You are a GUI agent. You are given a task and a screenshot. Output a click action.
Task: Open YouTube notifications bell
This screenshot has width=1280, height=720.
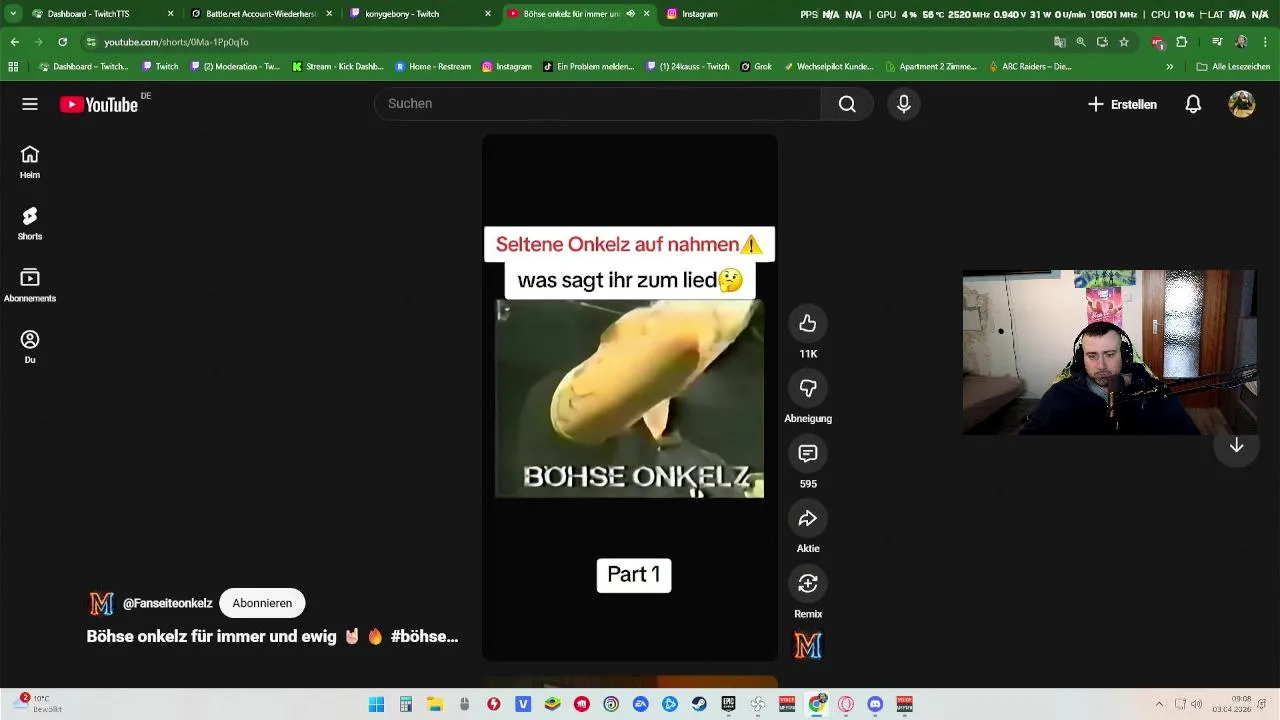pos(1193,104)
